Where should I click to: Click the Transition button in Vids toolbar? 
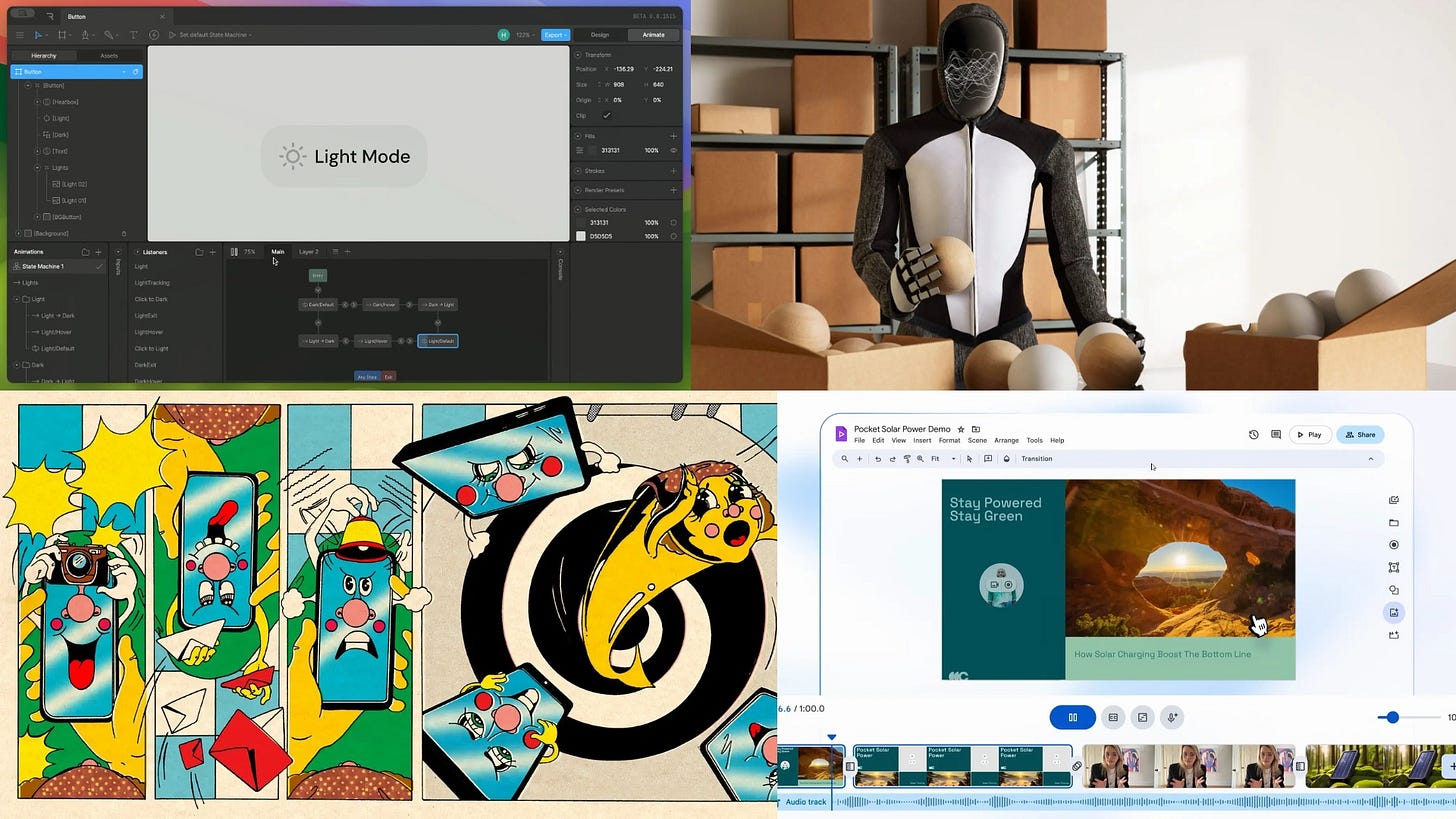(1036, 459)
